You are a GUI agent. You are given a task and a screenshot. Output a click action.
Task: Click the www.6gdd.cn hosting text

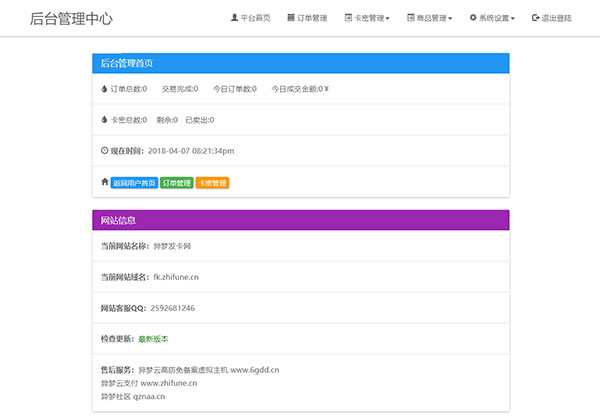click(254, 370)
